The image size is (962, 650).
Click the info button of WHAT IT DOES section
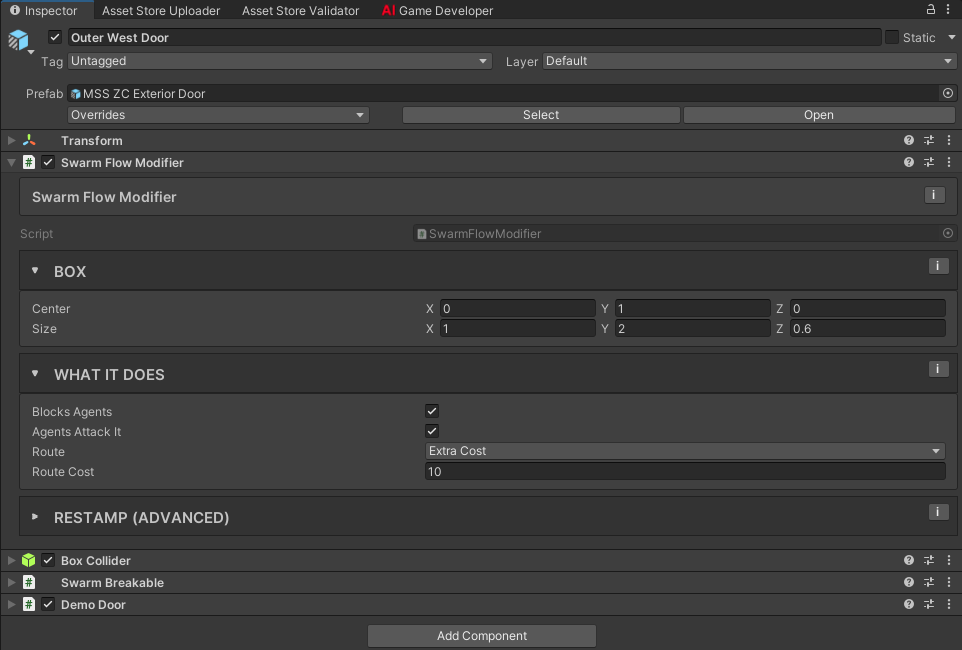pyautogui.click(x=938, y=369)
